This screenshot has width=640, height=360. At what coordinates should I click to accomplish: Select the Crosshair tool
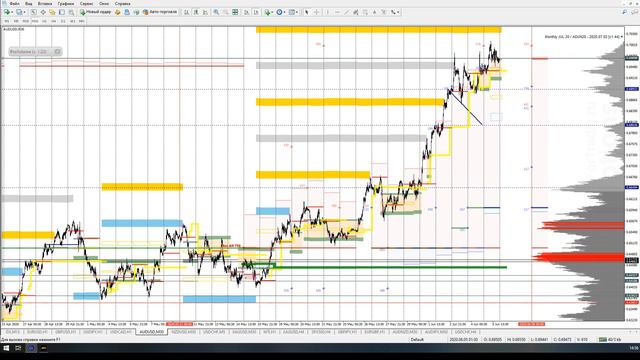[316, 12]
